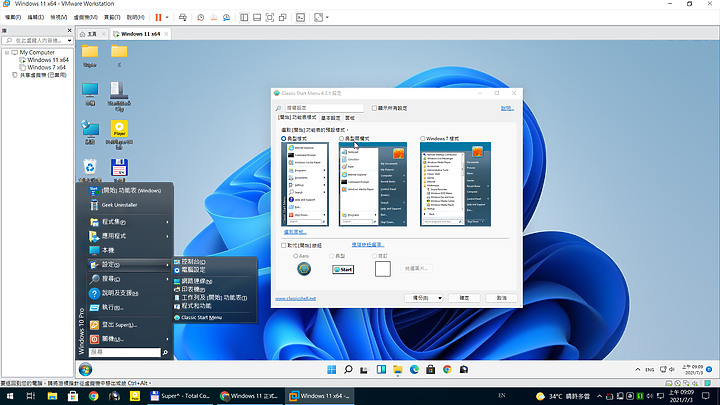
Task: Close the Windows 11 x64 VM tab
Action: [x=166, y=34]
